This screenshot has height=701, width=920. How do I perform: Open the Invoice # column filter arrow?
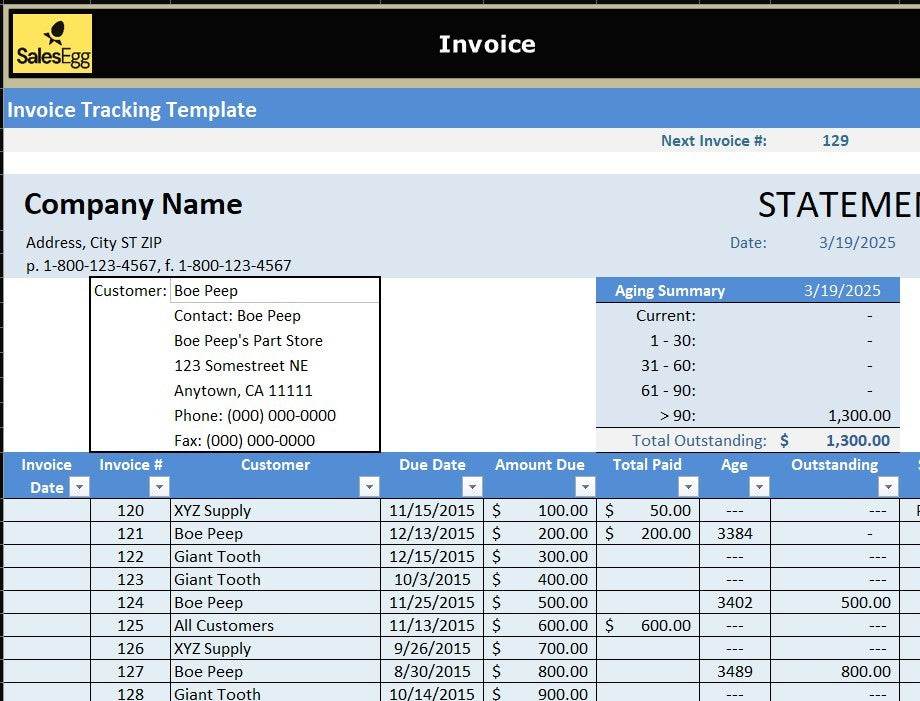159,487
